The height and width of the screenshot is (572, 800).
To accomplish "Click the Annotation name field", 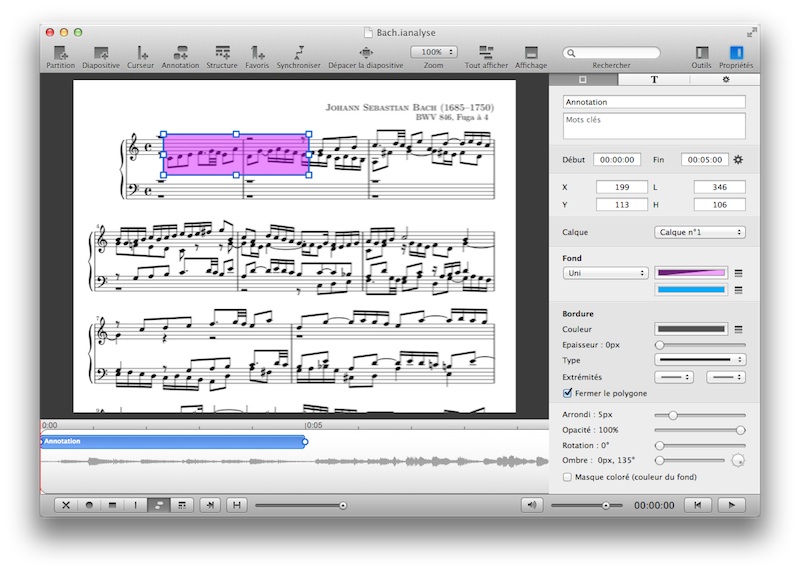I will tap(654, 102).
